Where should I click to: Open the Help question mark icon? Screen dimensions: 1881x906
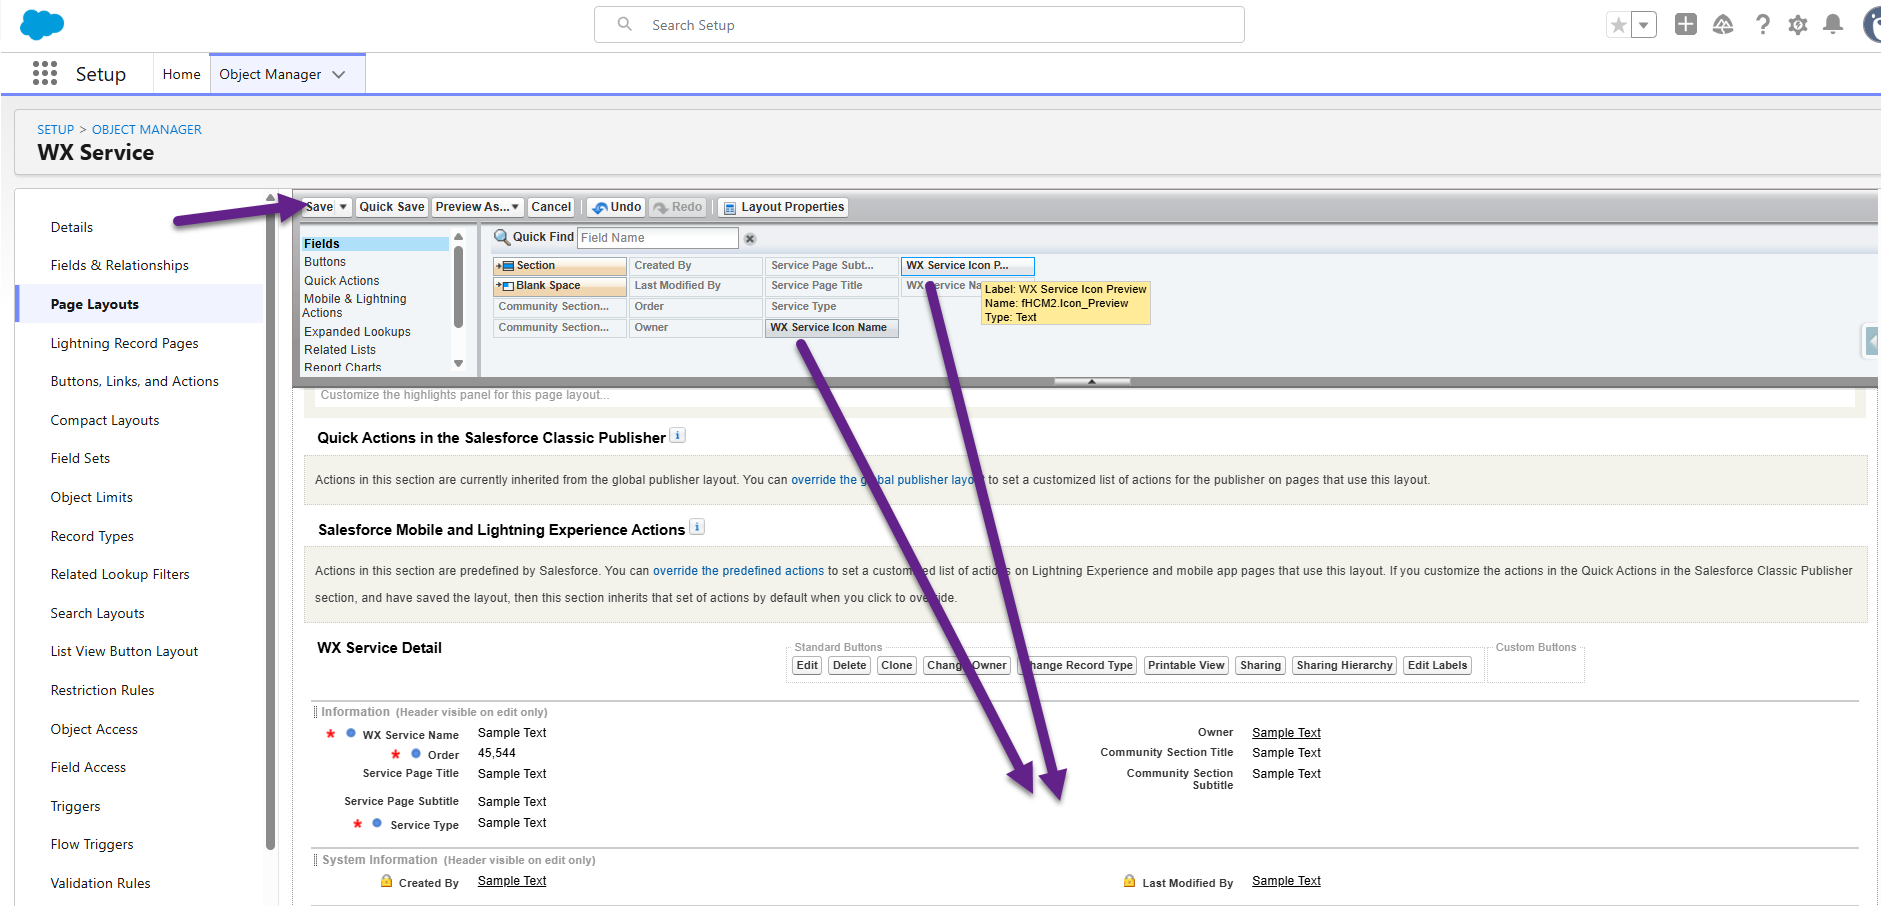pyautogui.click(x=1762, y=24)
